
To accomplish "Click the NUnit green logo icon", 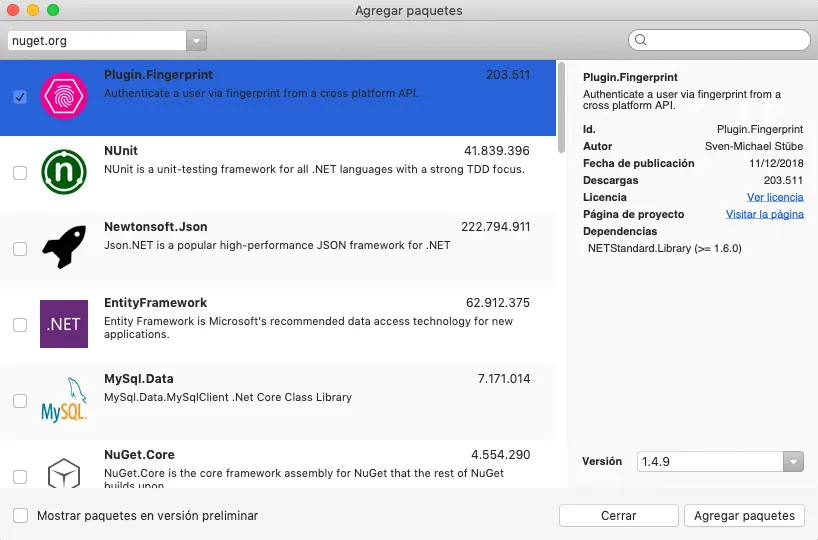I will [x=64, y=172].
